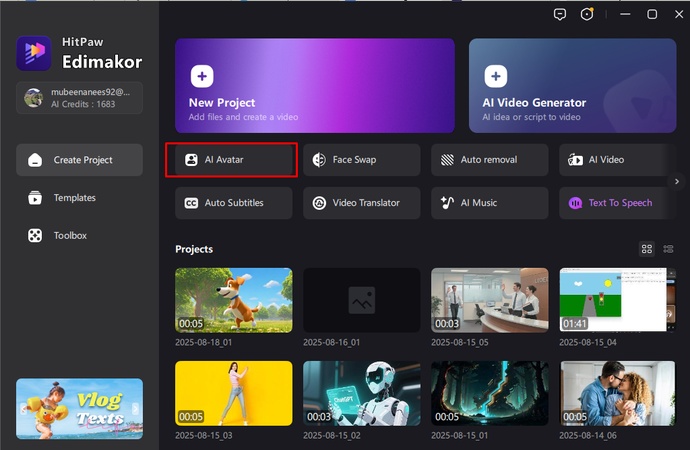The height and width of the screenshot is (450, 690).
Task: Minimize the Edimakor window
Action: 625,15
